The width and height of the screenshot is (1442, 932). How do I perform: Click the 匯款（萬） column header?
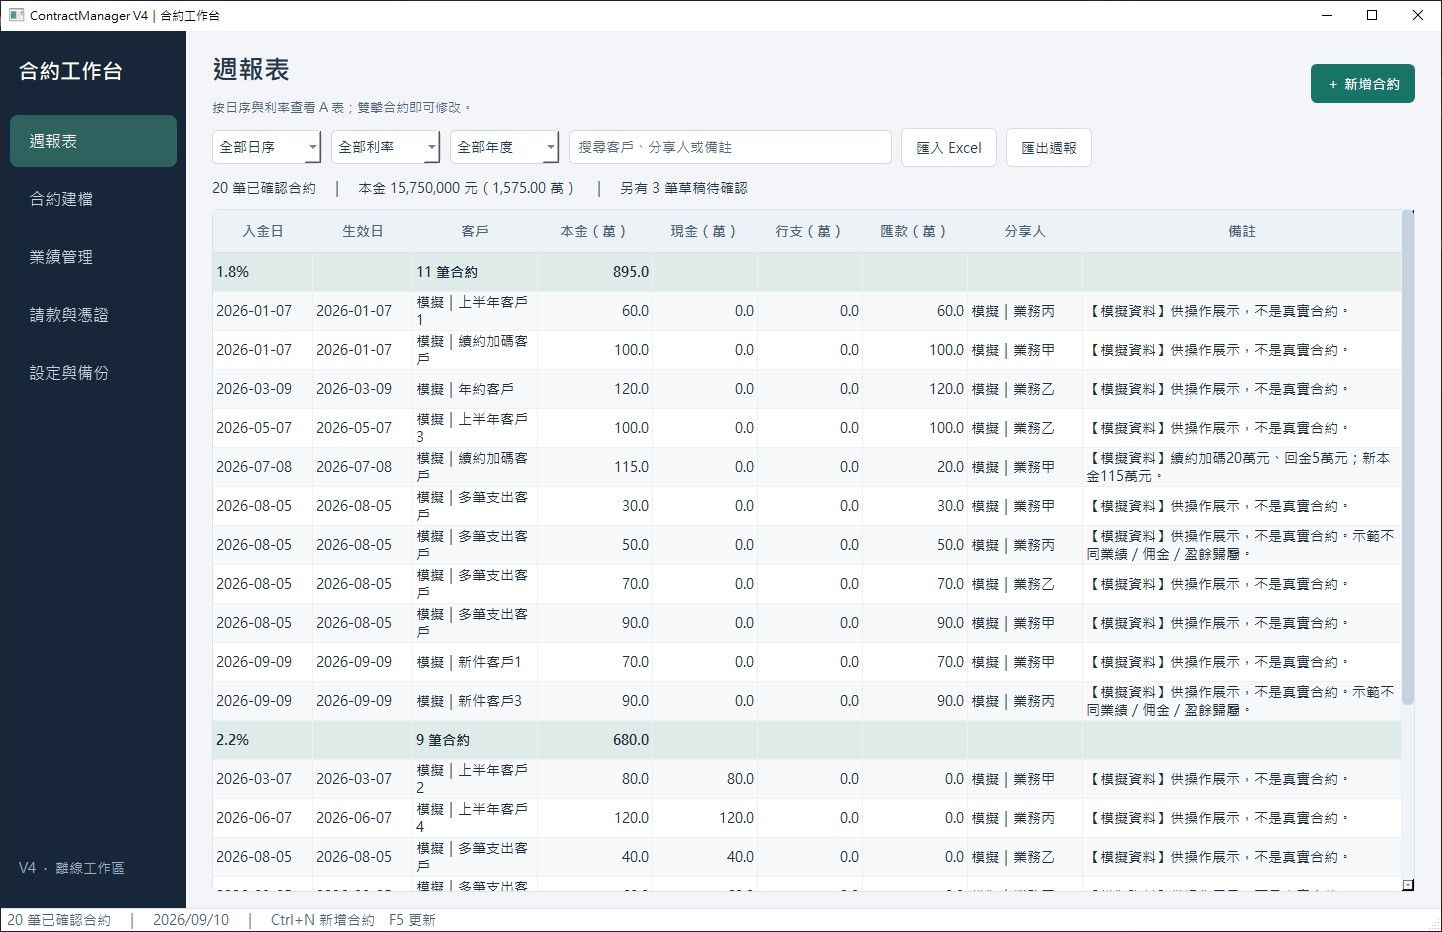915,231
